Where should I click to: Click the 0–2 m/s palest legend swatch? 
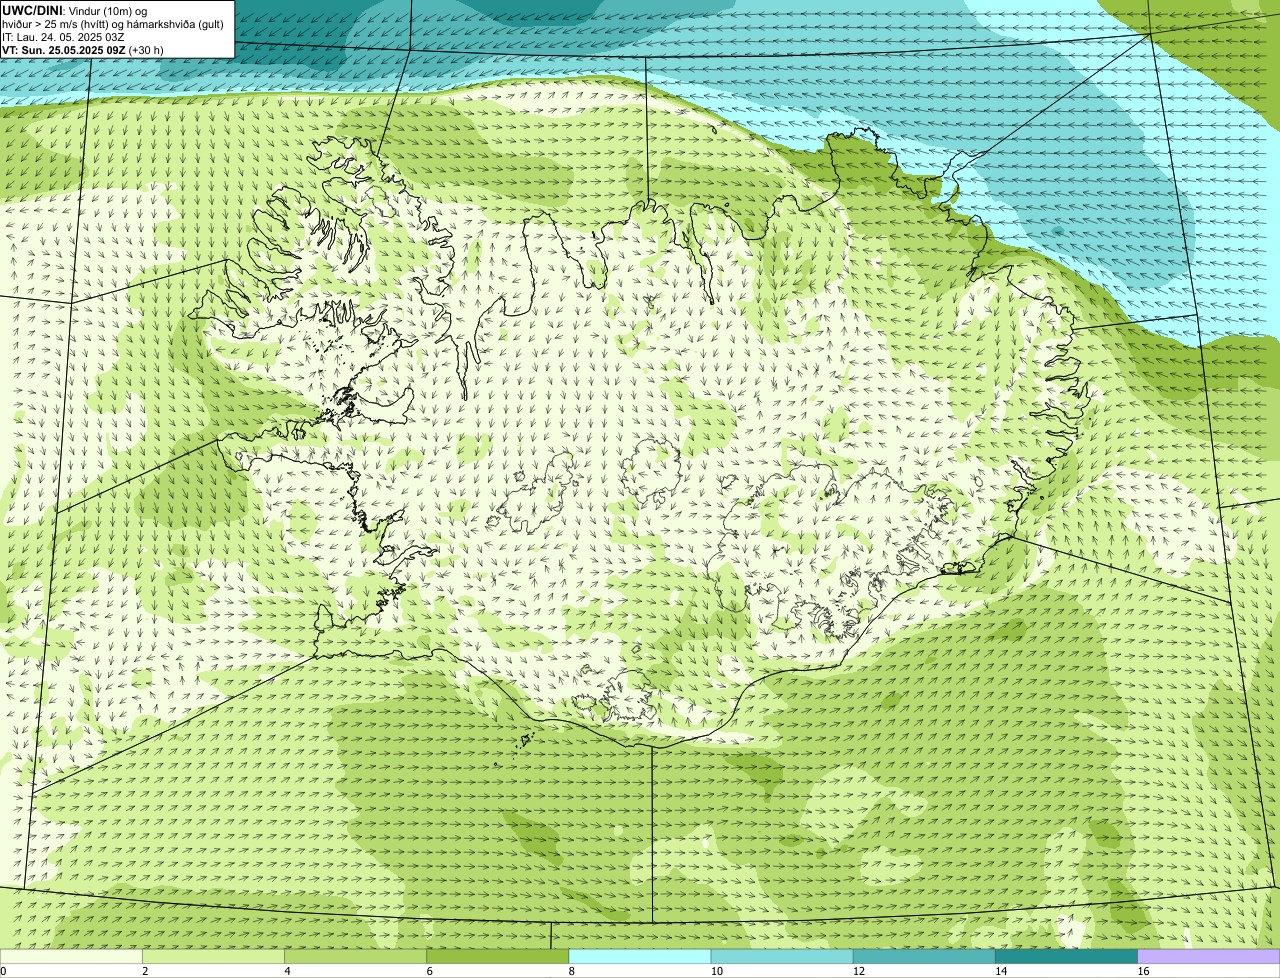pyautogui.click(x=71, y=956)
